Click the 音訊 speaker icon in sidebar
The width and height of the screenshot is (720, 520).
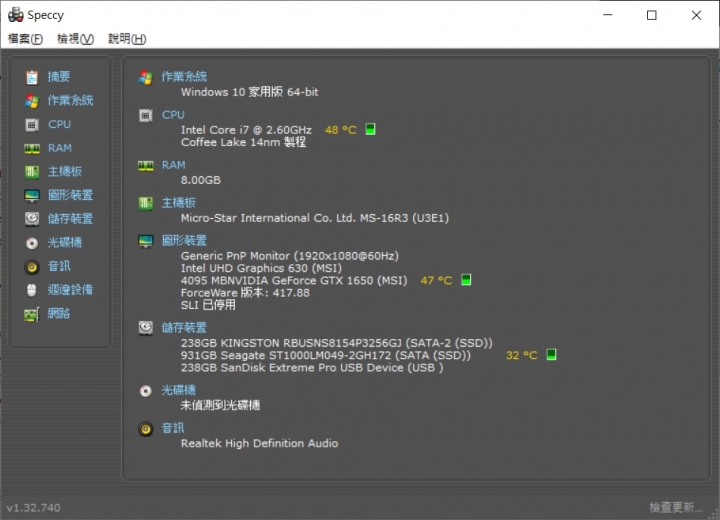pos(32,266)
